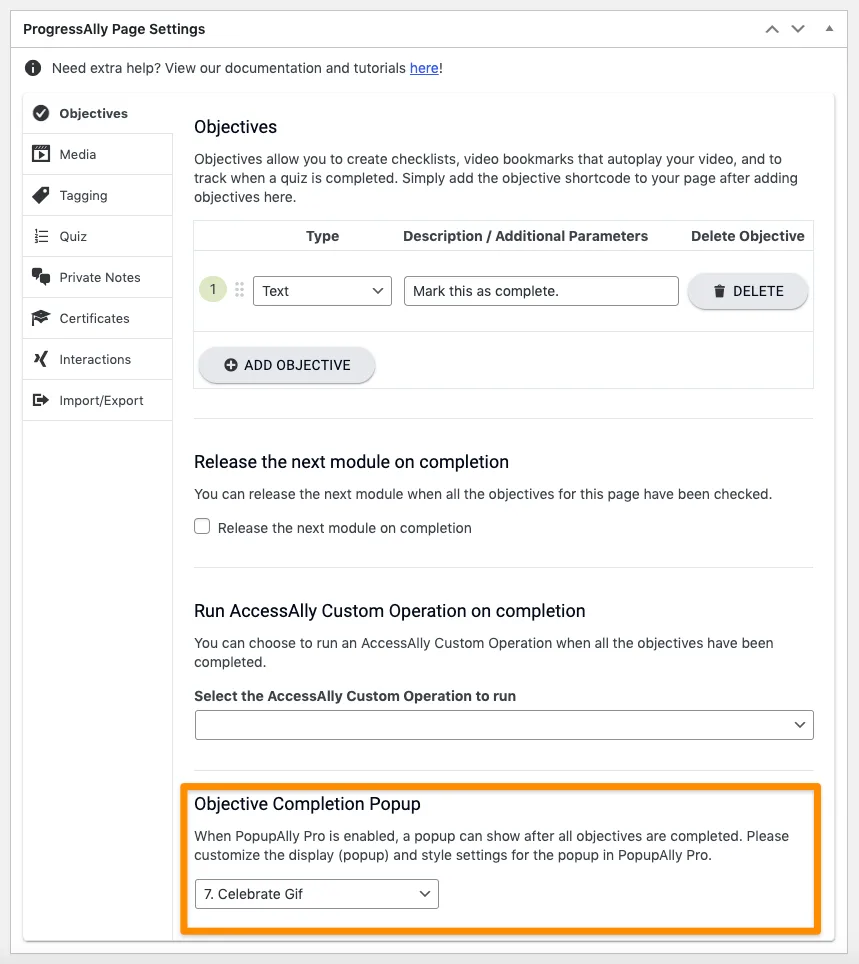This screenshot has height=964, width=859.
Task: Open the documentation 'here' link
Action: 424,68
